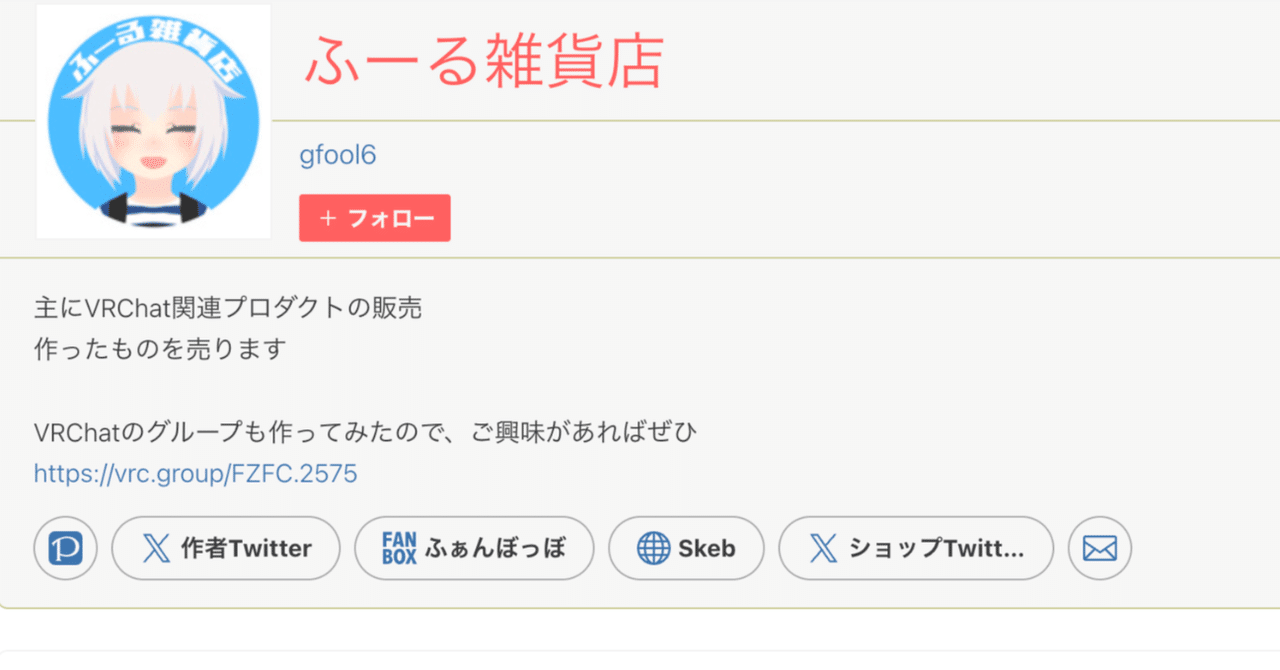Click the ふぁんぼっぽ labeled button
The height and width of the screenshot is (670, 1280).
tap(474, 548)
